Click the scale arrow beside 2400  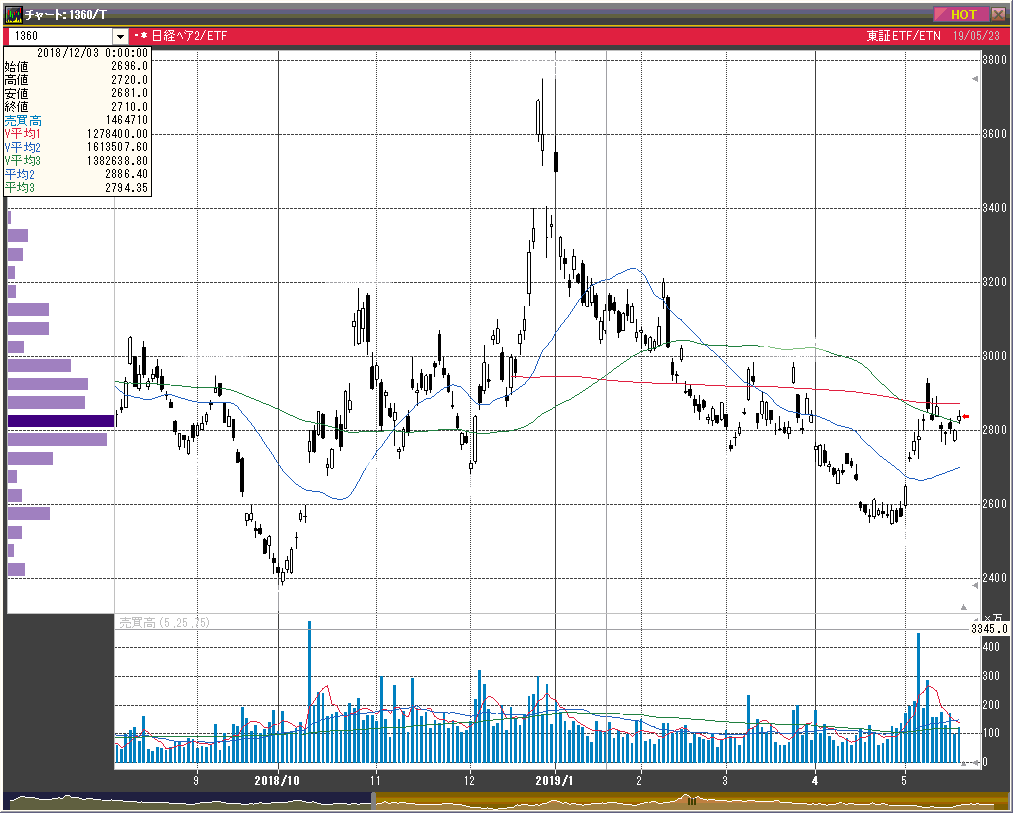975,586
